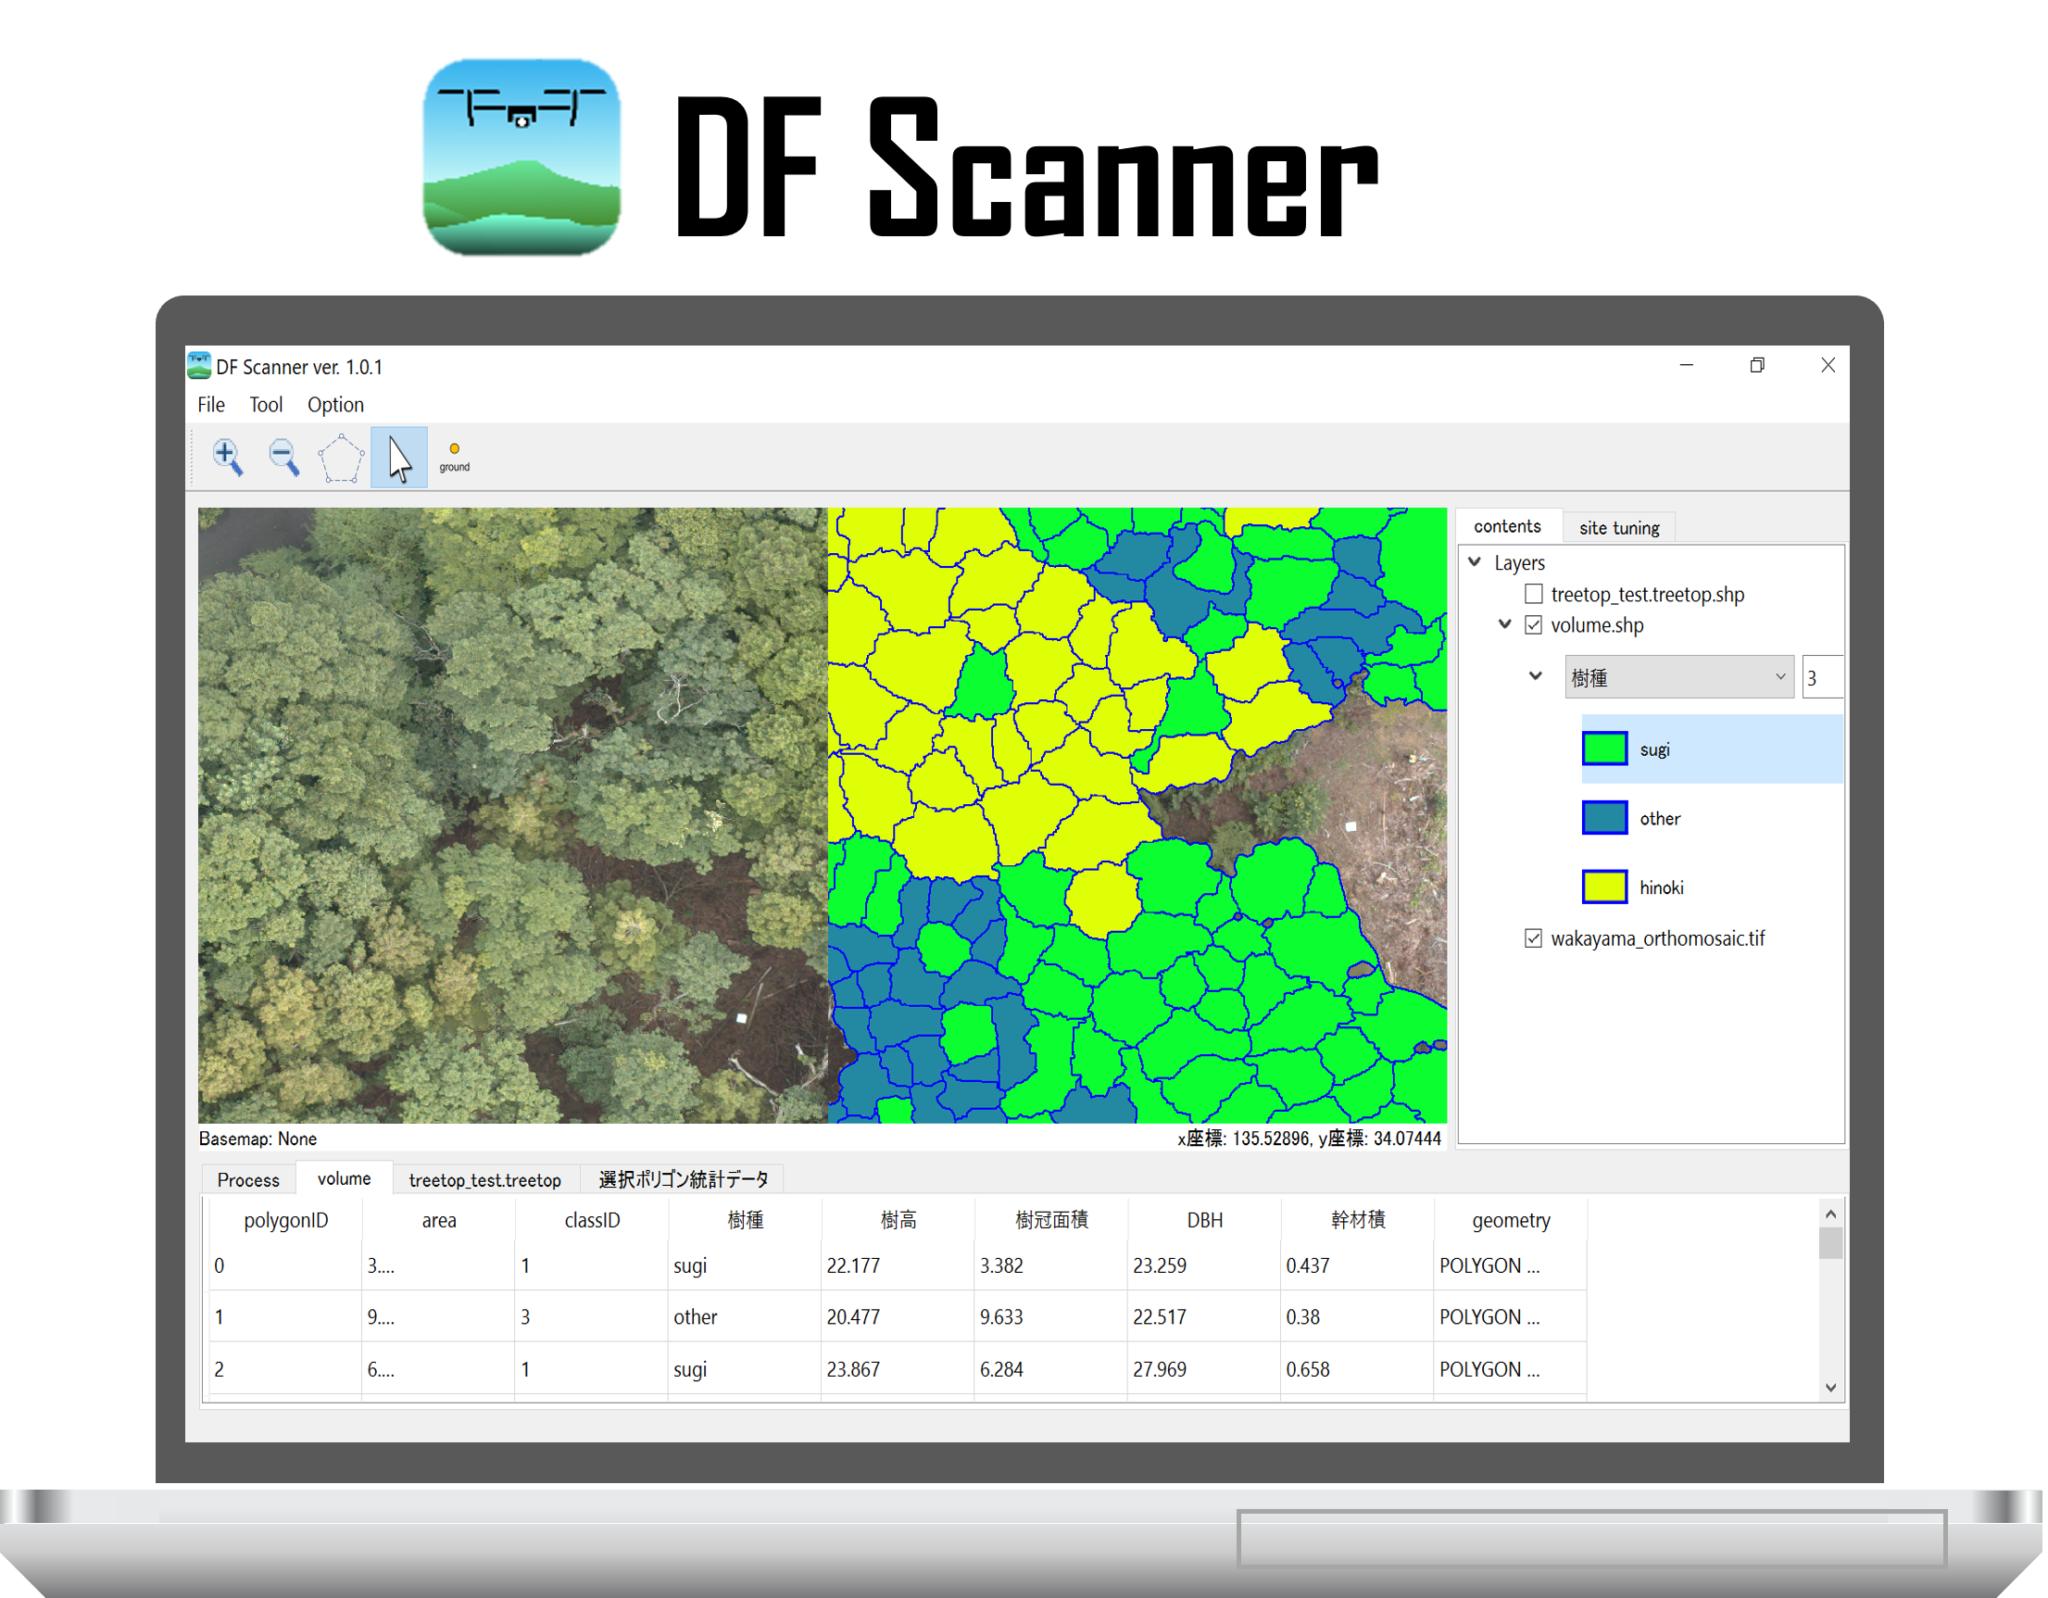
Task: Switch to the site tuning tab
Action: coord(1619,527)
